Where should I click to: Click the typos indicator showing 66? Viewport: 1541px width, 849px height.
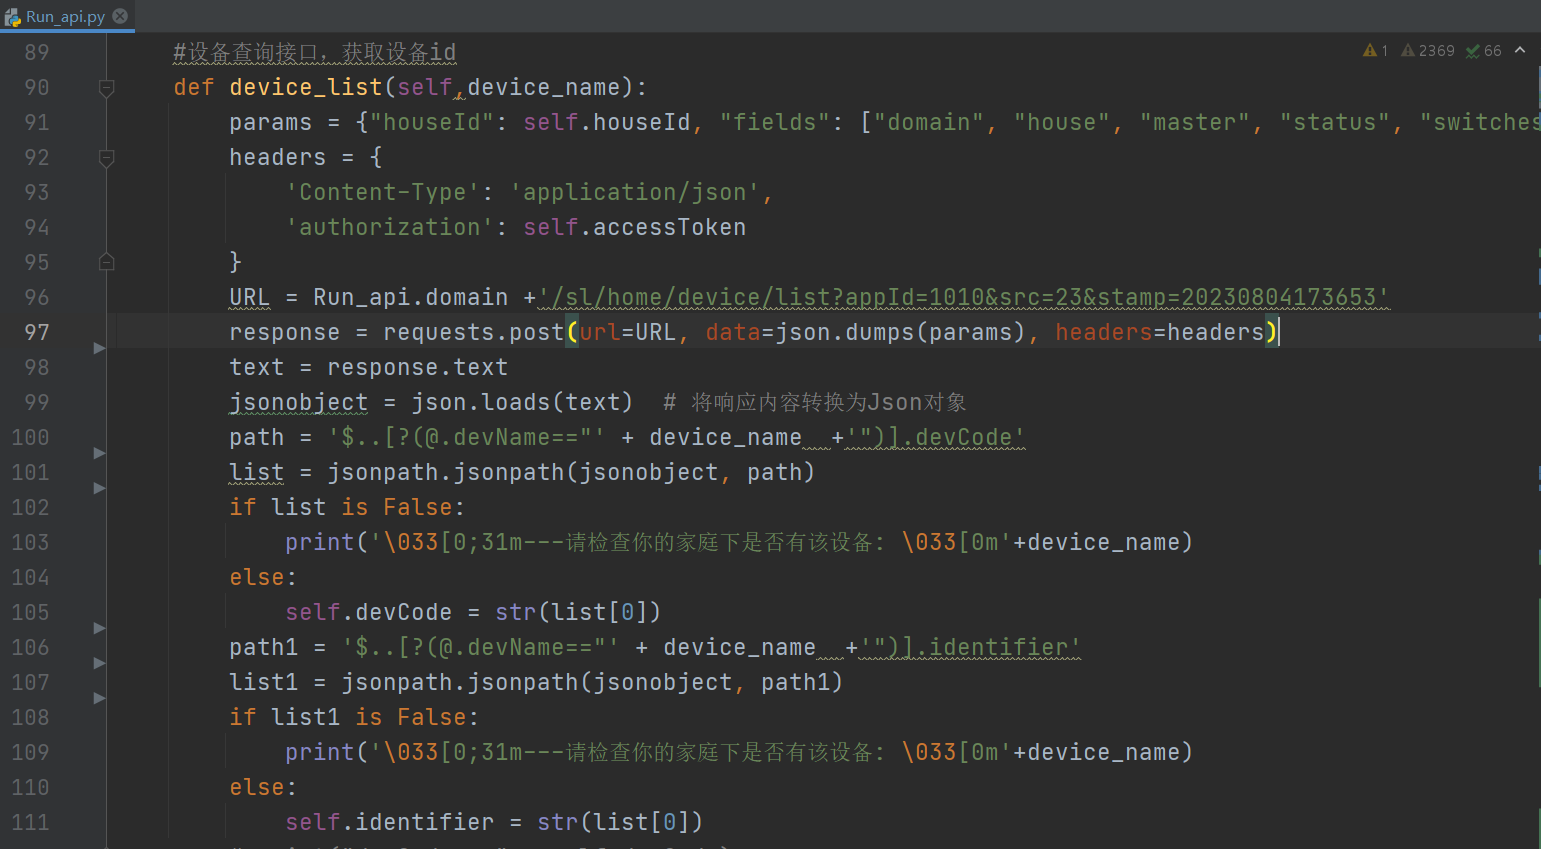pos(1484,50)
